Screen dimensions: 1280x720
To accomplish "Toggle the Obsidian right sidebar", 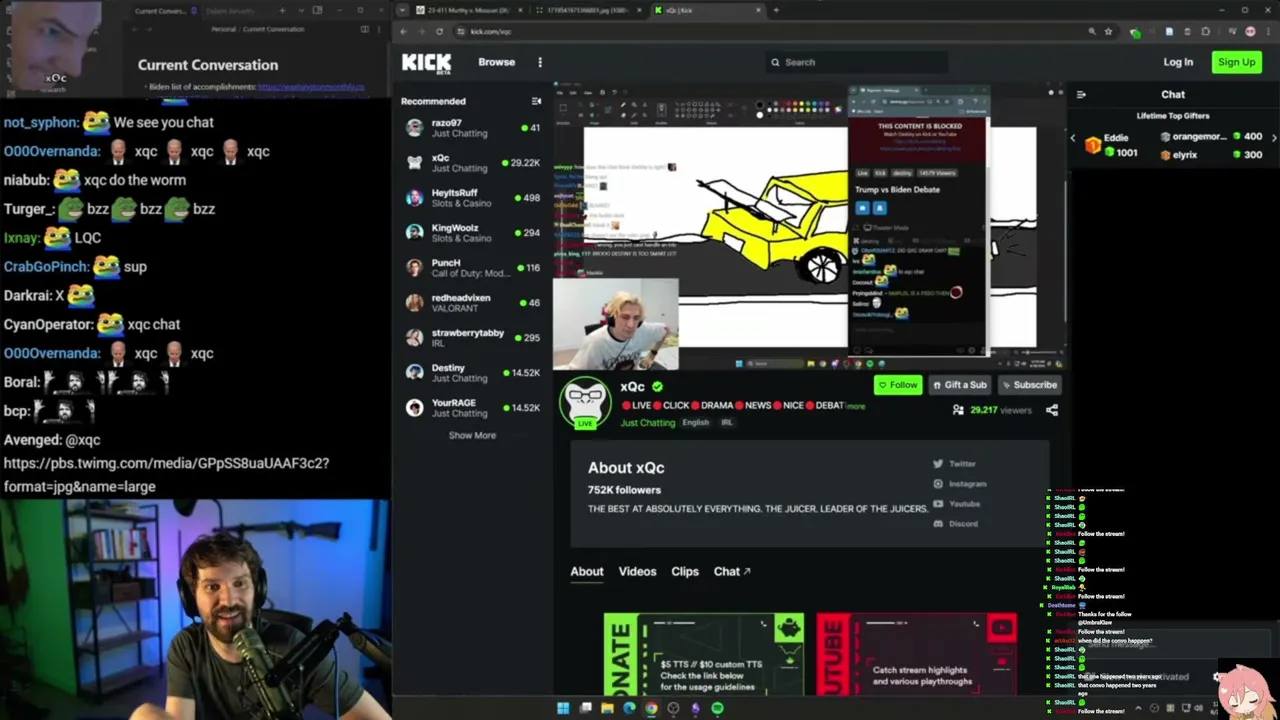I will coord(317,11).
